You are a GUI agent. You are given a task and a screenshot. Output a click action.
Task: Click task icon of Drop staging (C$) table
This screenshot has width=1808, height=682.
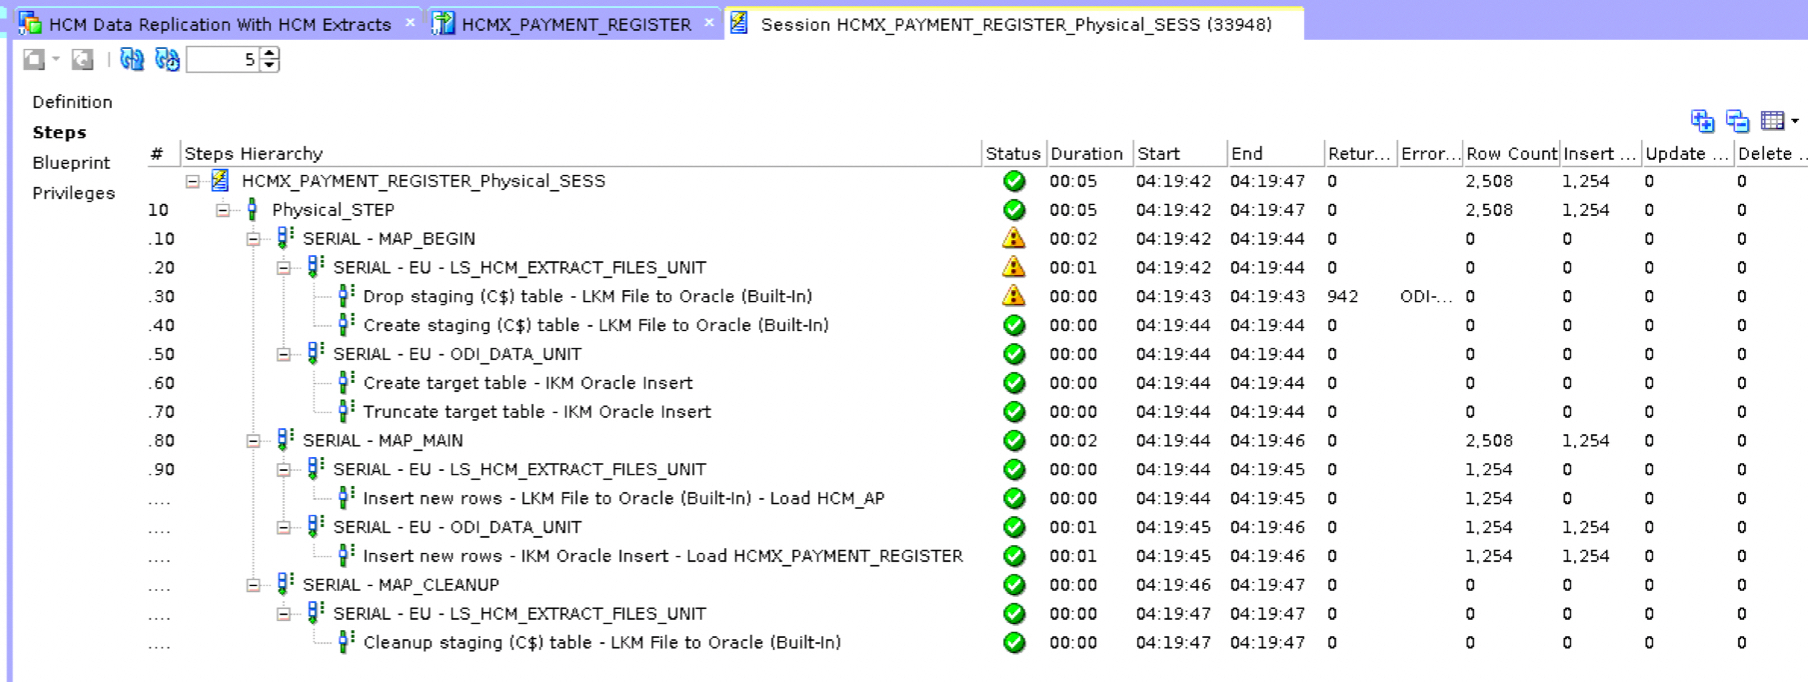(346, 295)
